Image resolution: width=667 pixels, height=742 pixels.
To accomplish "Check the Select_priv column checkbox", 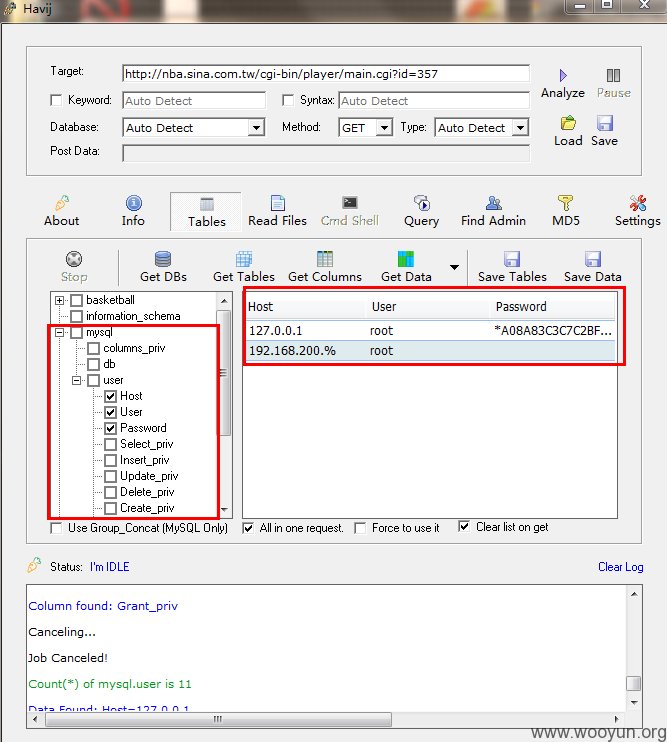I will pyautogui.click(x=110, y=444).
